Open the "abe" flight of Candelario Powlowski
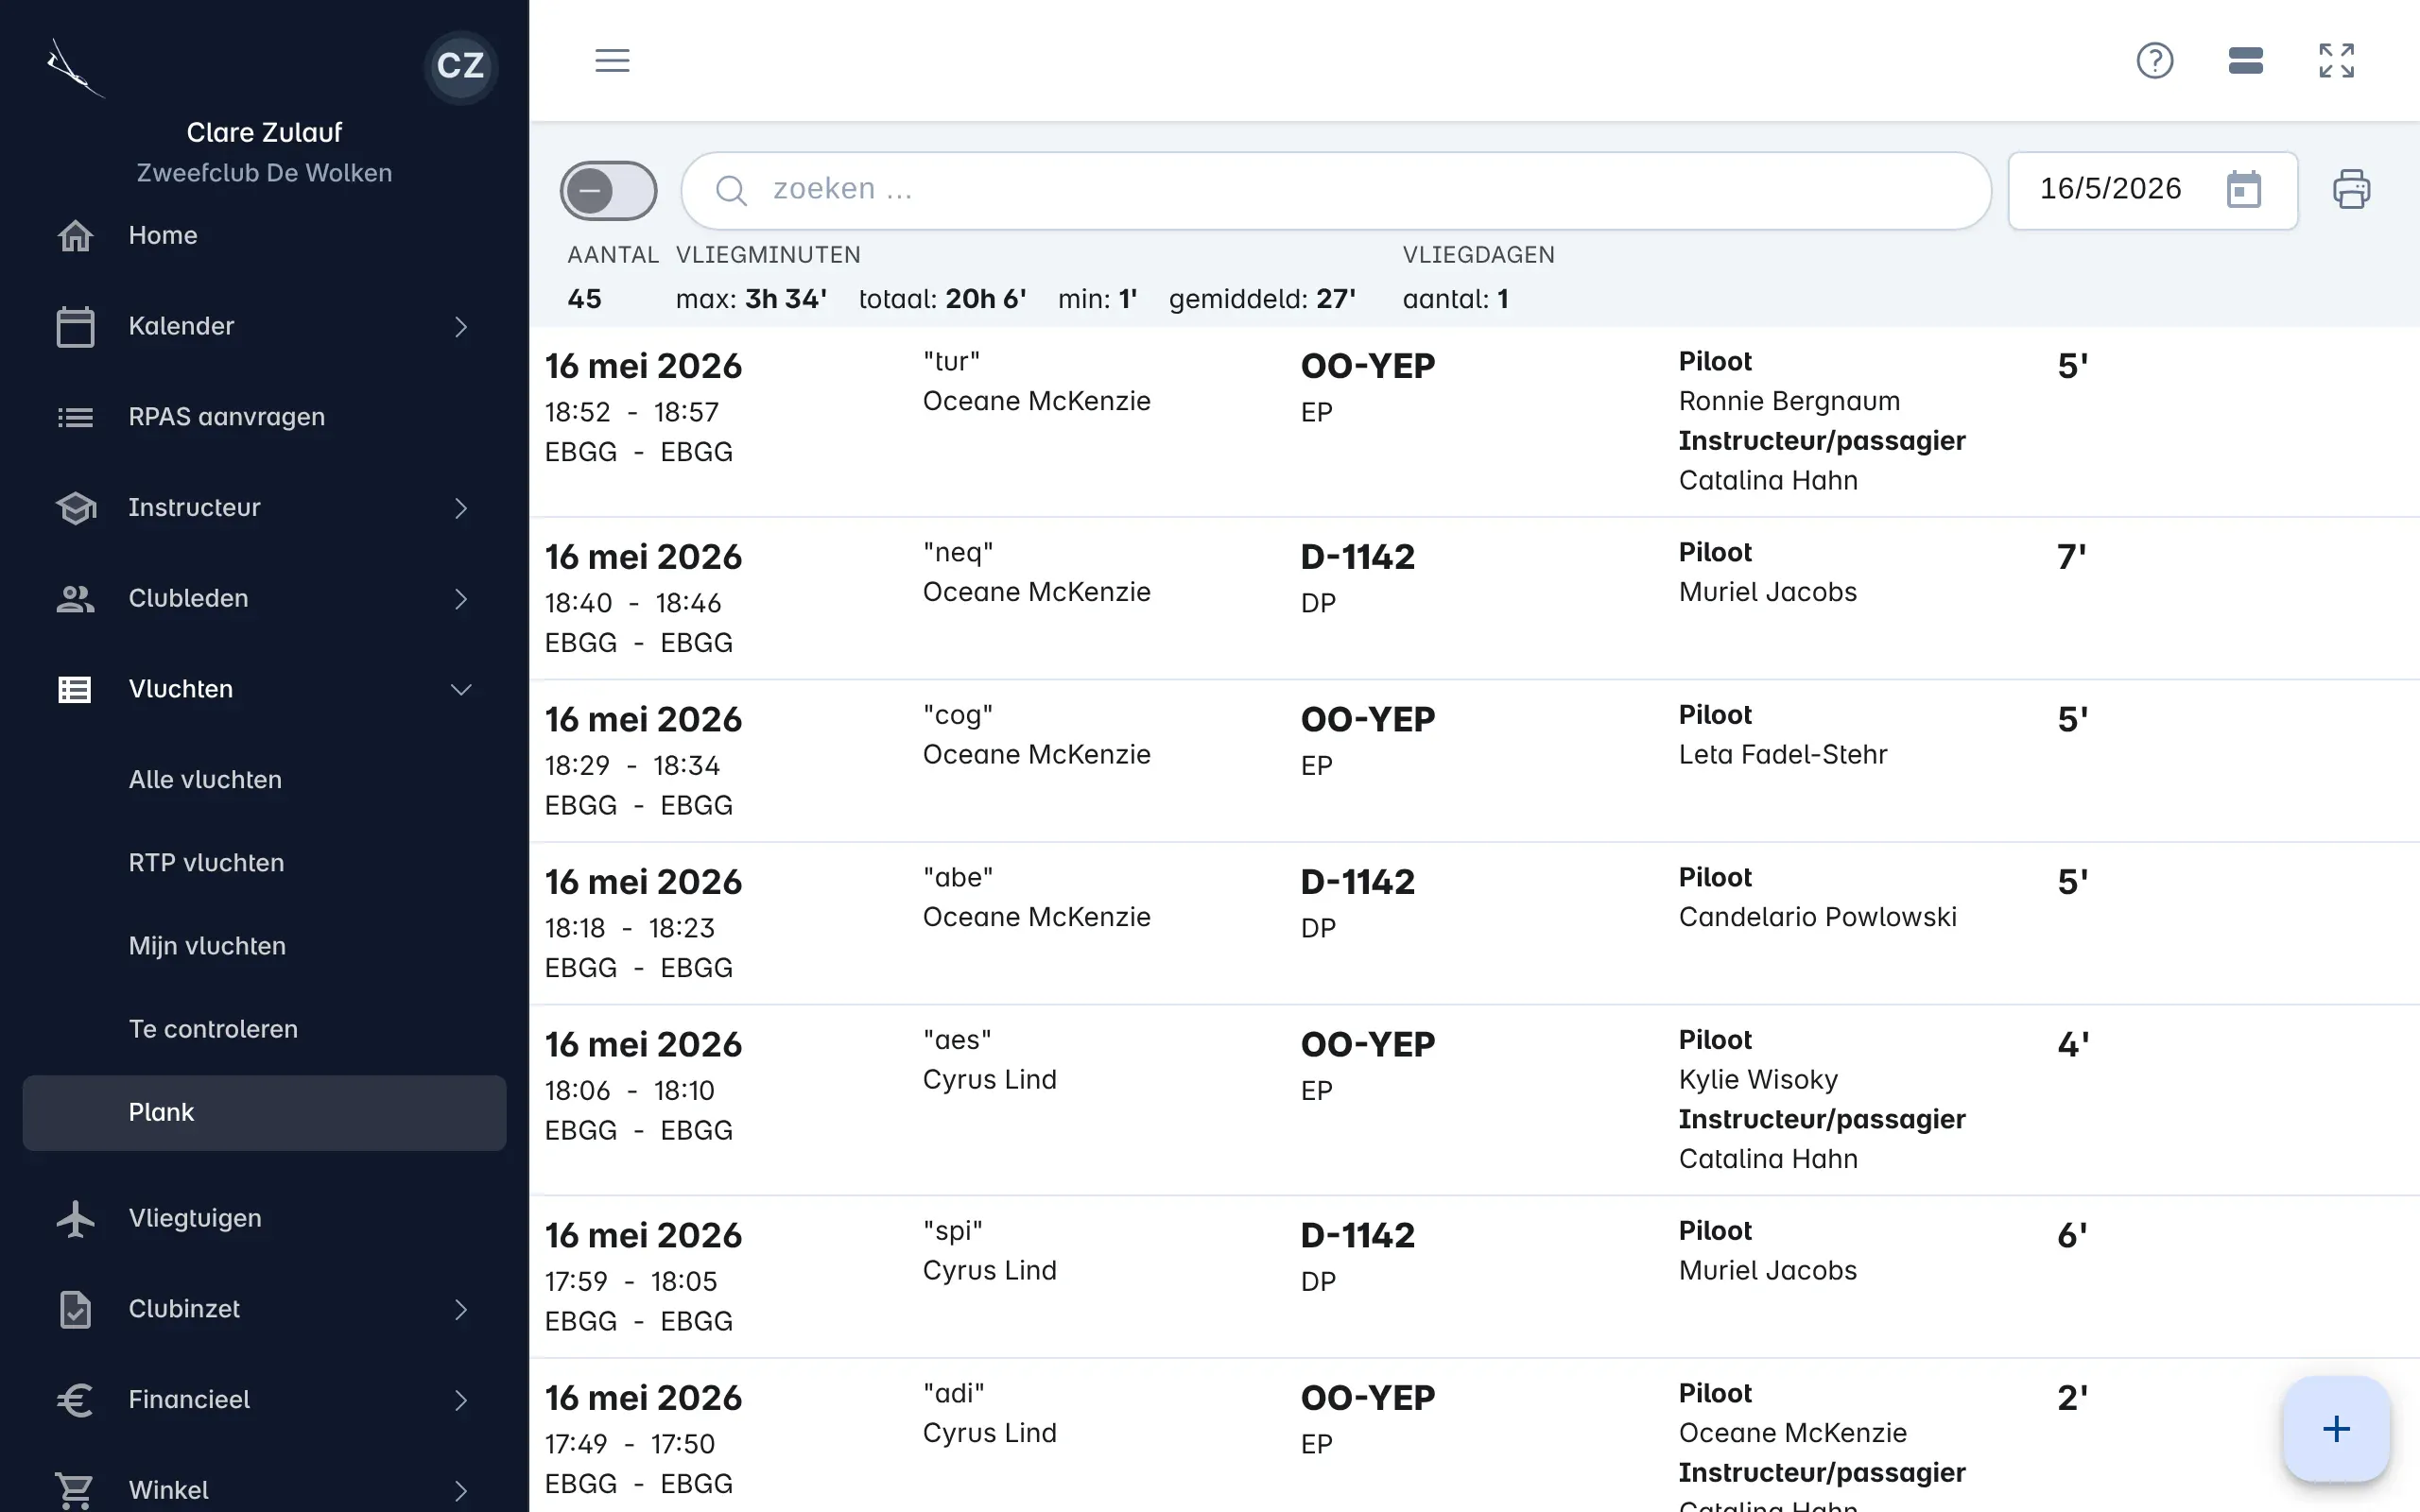The height and width of the screenshot is (1512, 2420). tap(1474, 923)
